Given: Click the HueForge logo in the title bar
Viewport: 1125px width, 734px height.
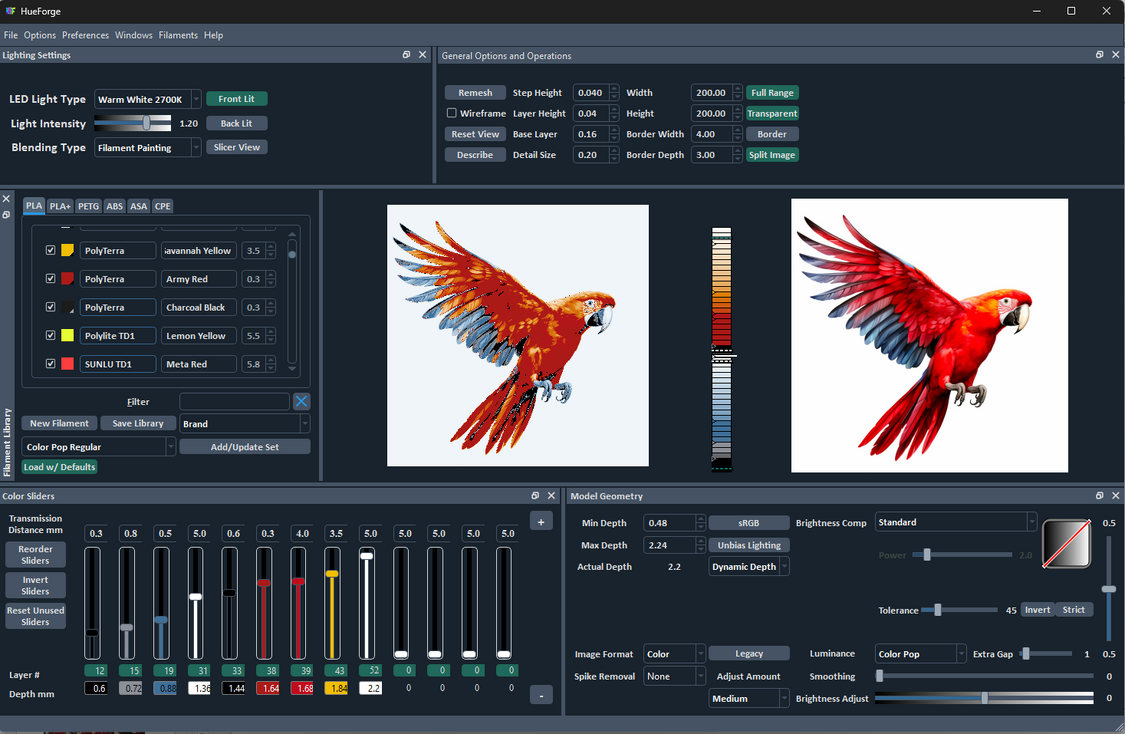Looking at the screenshot, I should tap(10, 11).
